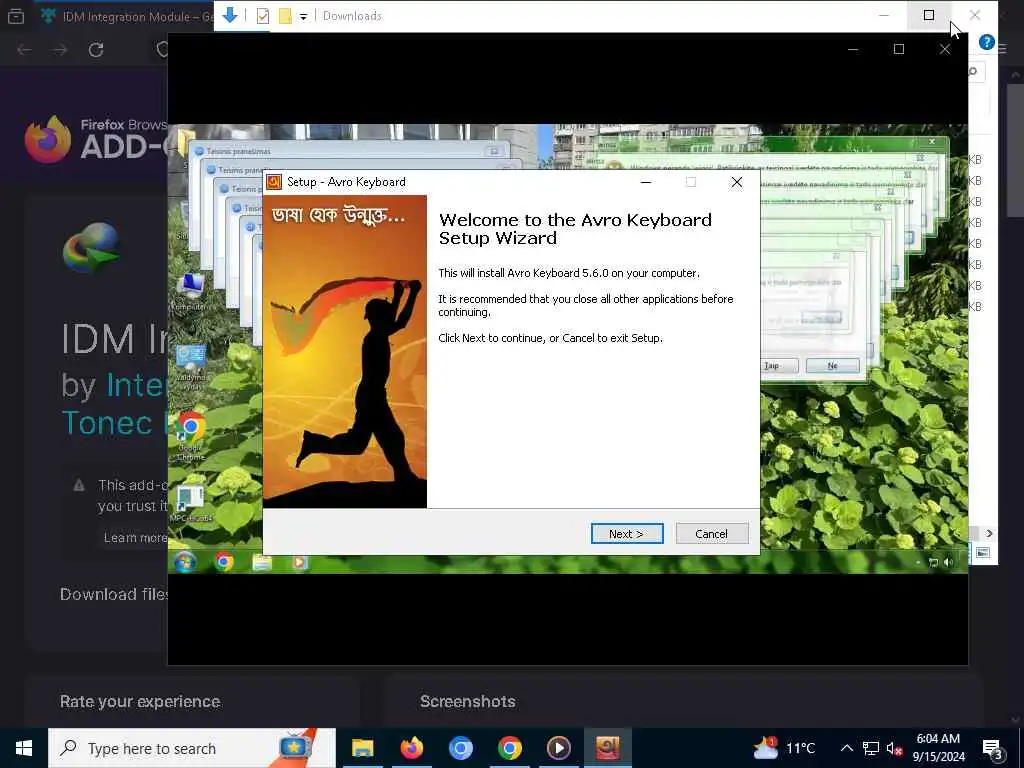This screenshot has height=768, width=1024.
Task: Click Properties checkmark icon in Downloads toolbar
Action: 263,16
